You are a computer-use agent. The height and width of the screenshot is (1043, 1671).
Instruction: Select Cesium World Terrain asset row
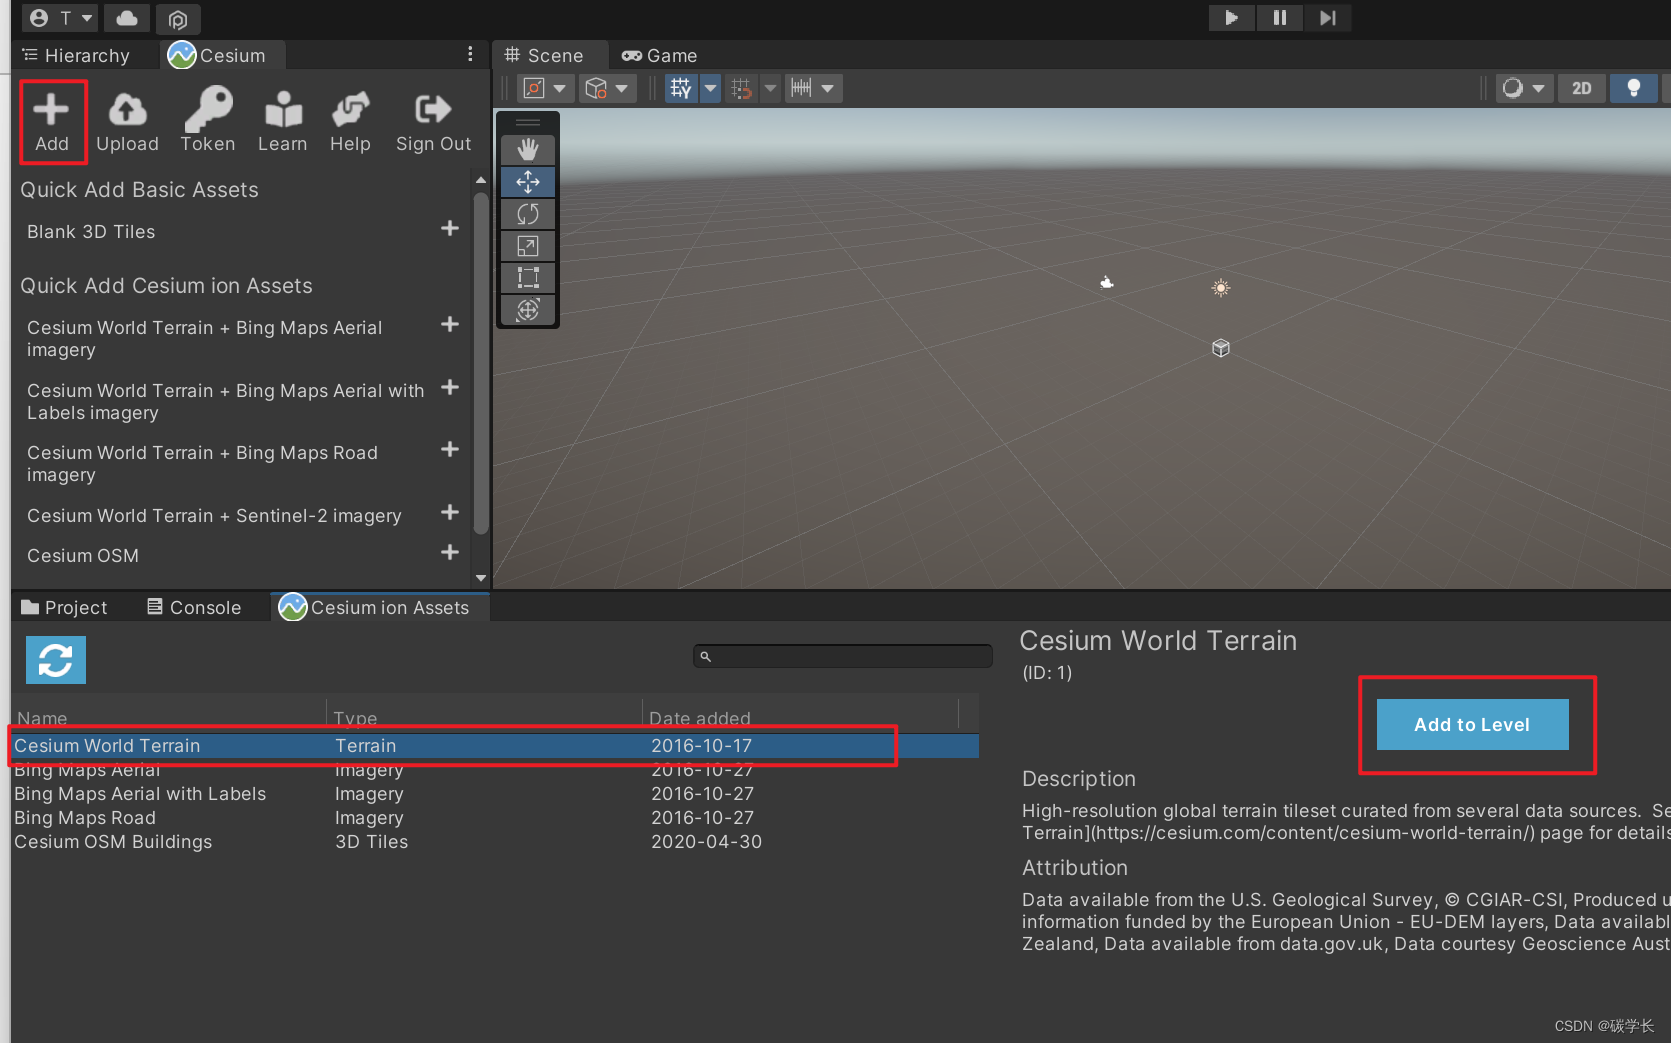[496, 746]
